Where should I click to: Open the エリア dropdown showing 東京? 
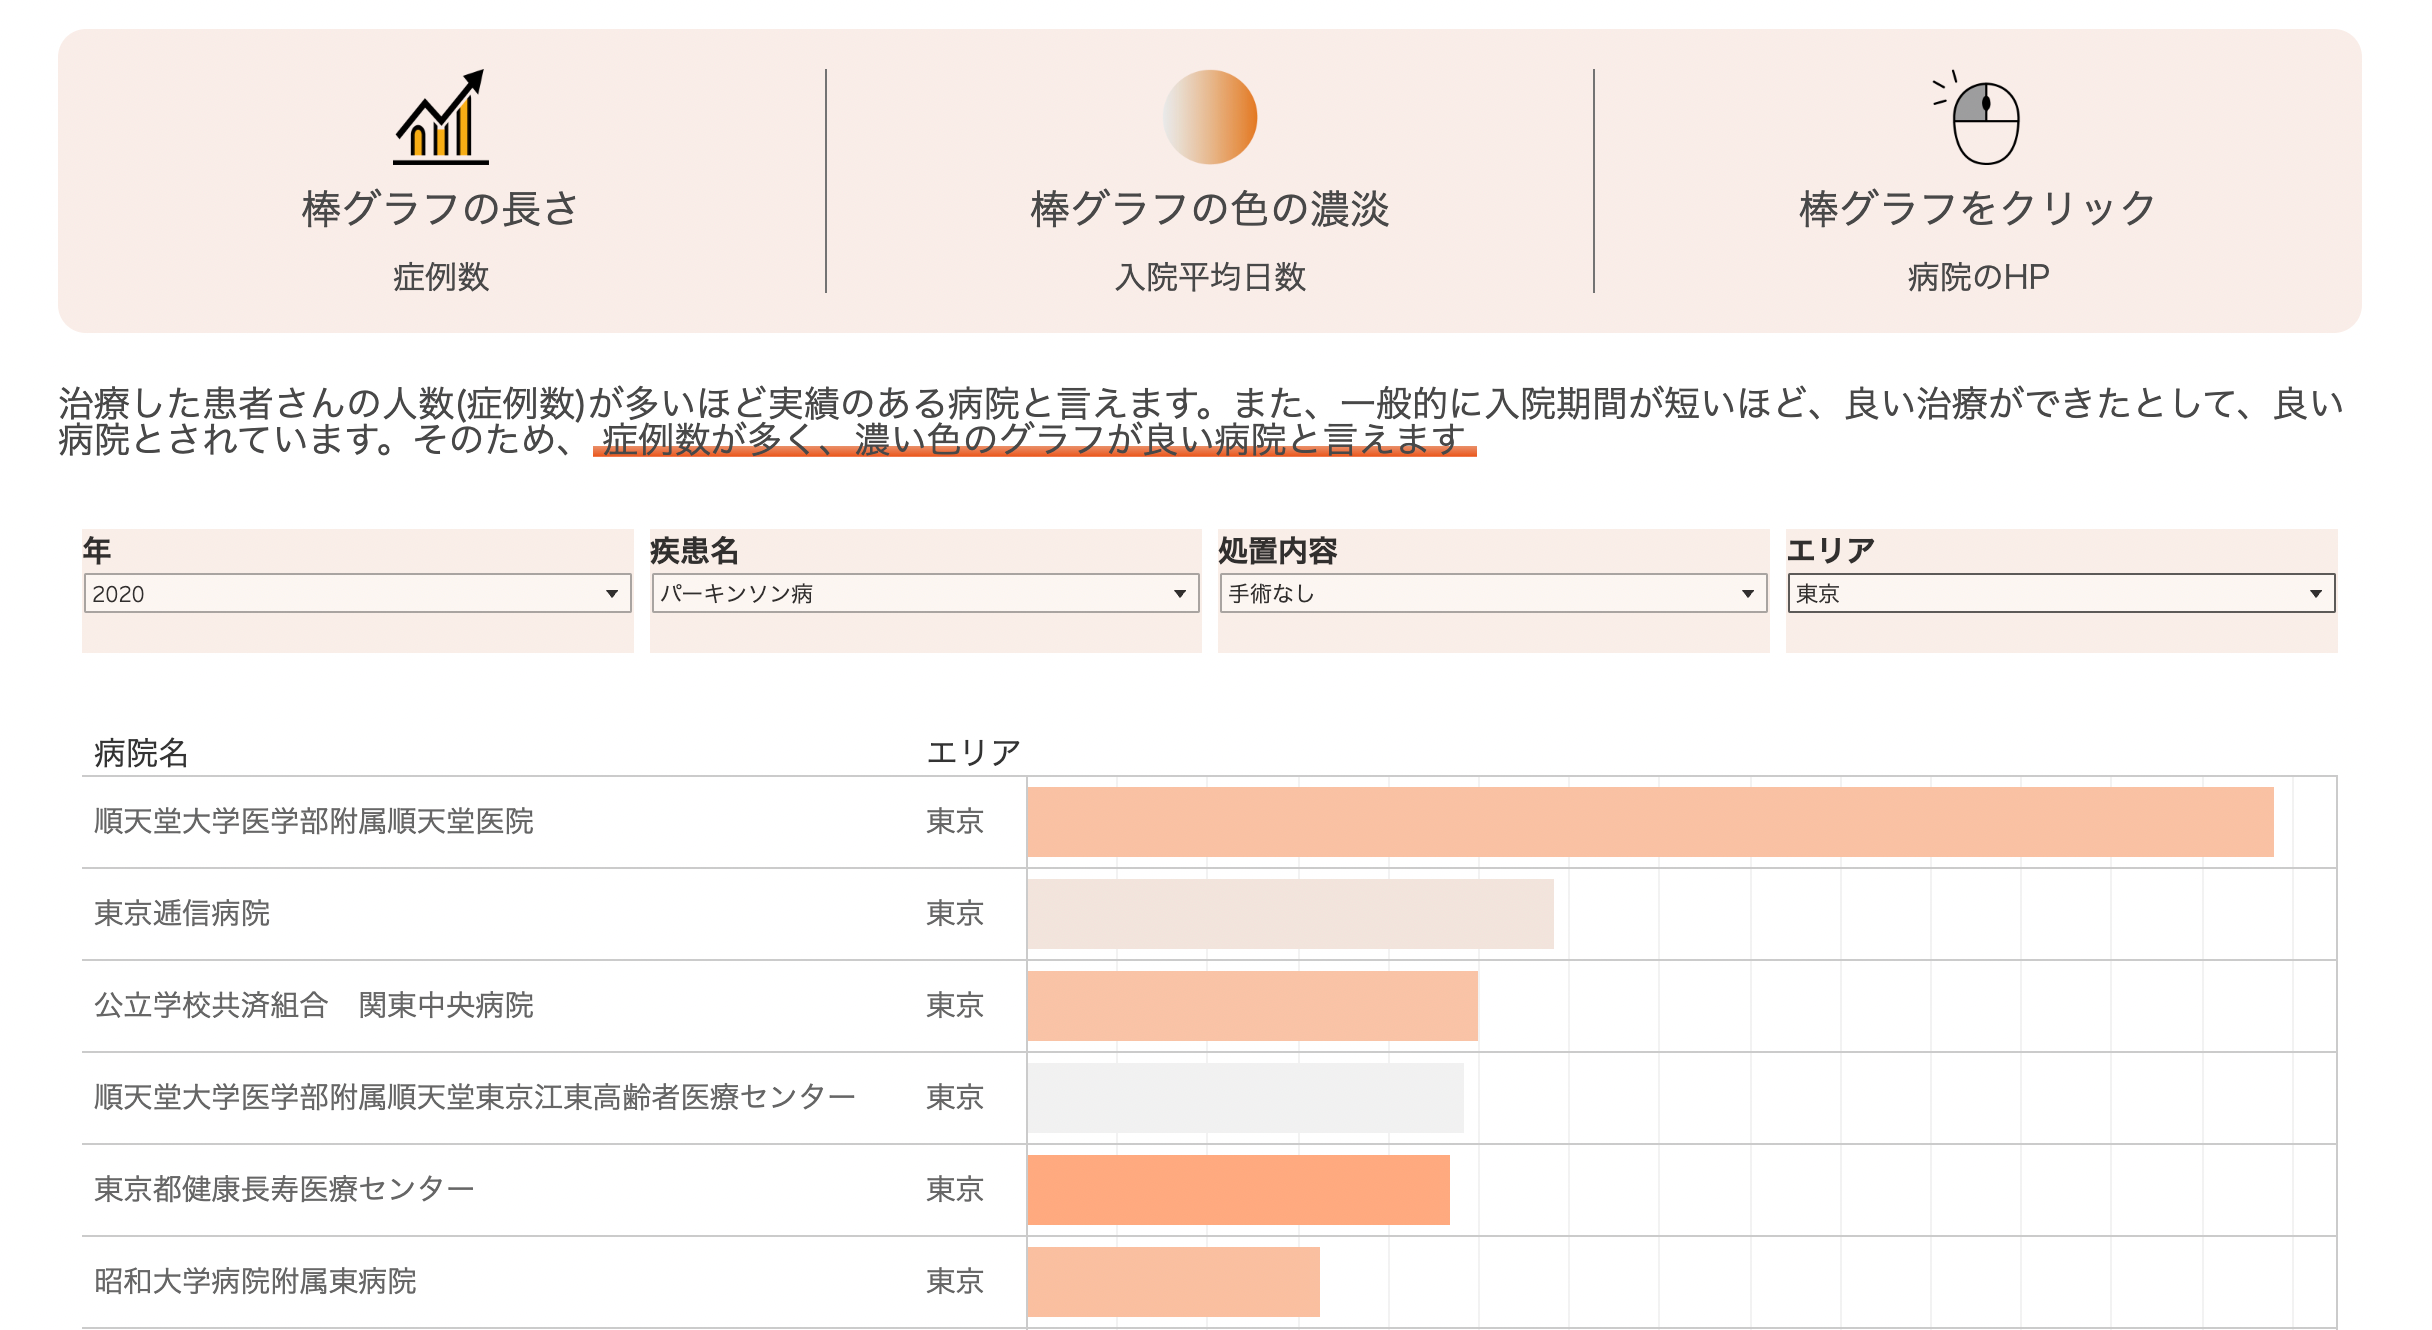point(2060,593)
